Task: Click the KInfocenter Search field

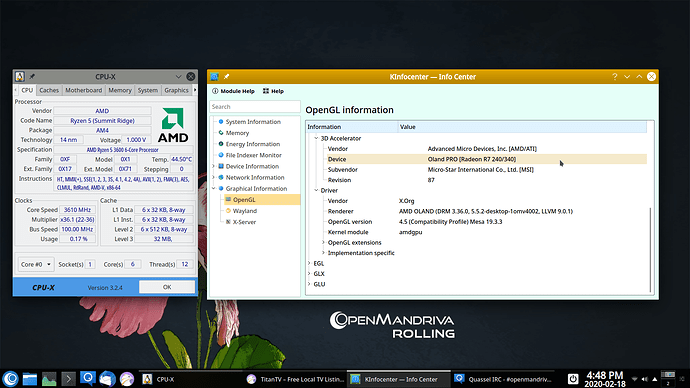Action: (x=255, y=106)
